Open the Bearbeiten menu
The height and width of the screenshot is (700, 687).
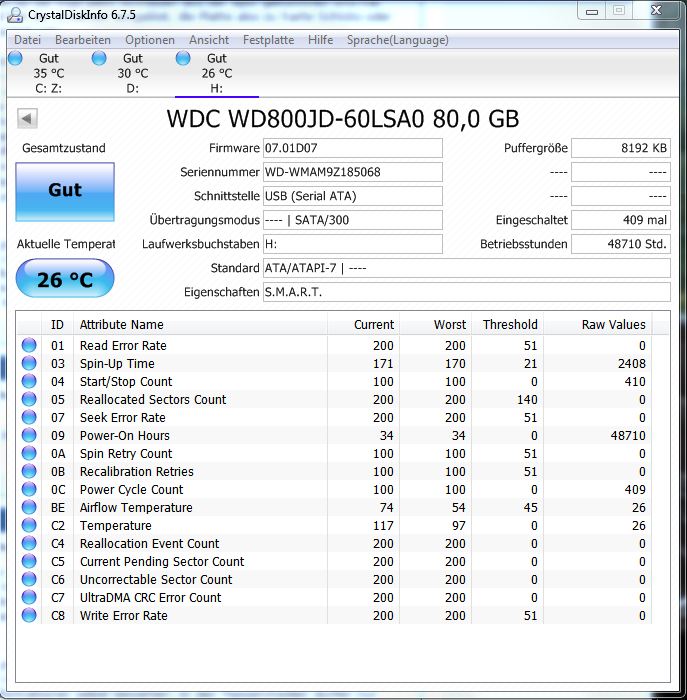click(x=83, y=40)
